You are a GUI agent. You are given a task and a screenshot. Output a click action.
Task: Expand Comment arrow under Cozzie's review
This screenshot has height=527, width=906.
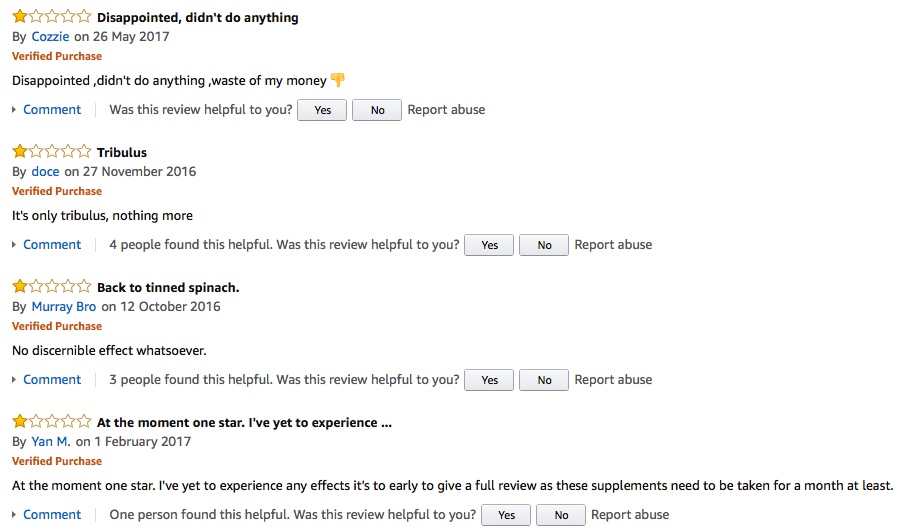pyautogui.click(x=14, y=110)
